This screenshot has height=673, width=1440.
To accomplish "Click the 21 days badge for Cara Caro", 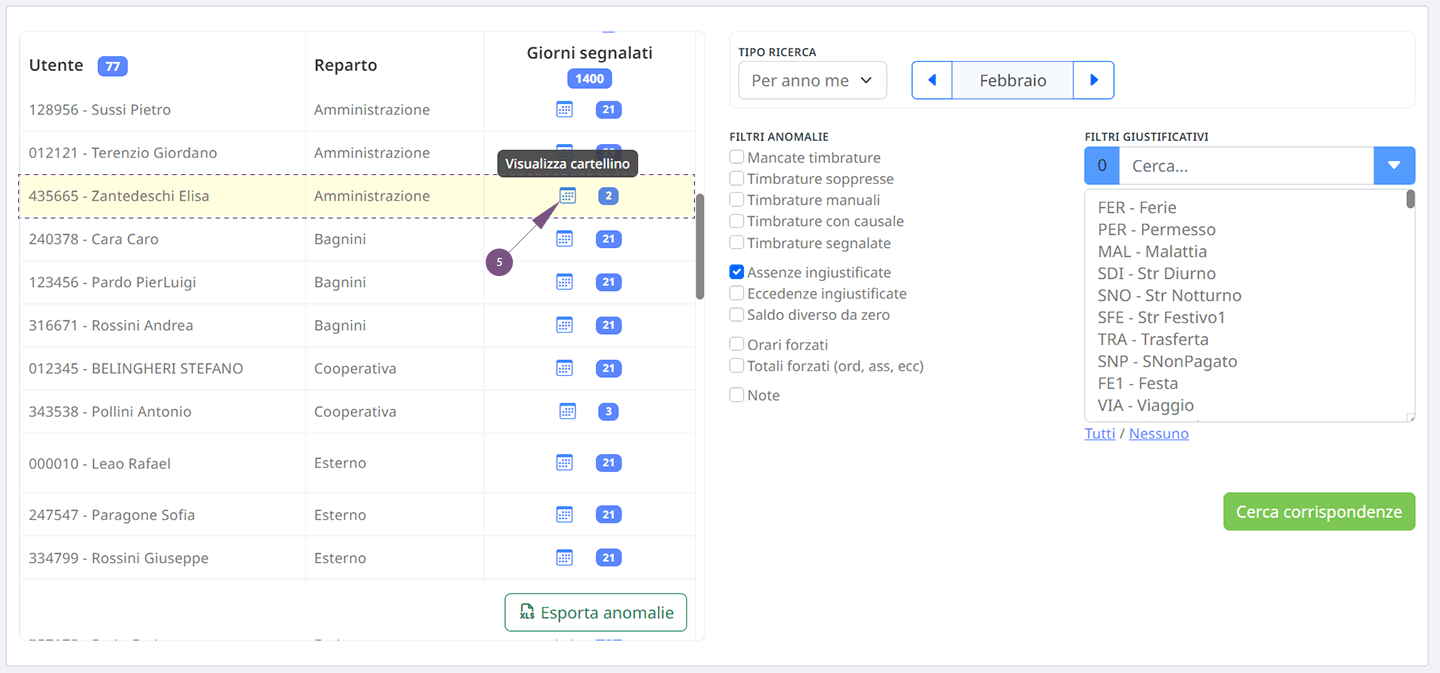I will tap(608, 239).
